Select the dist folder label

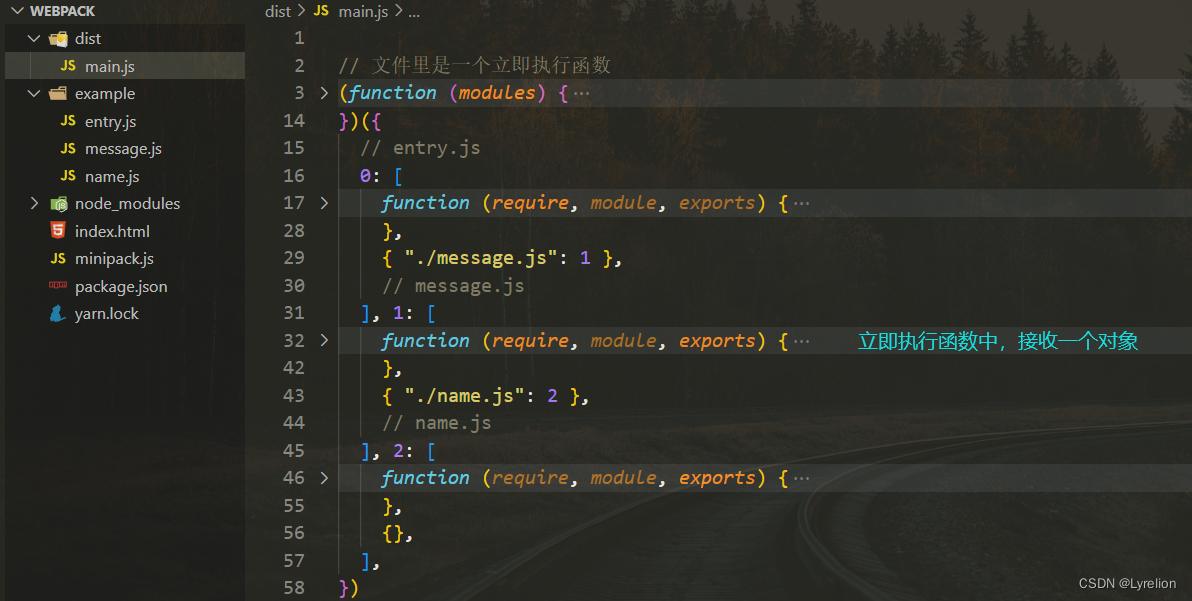(87, 38)
